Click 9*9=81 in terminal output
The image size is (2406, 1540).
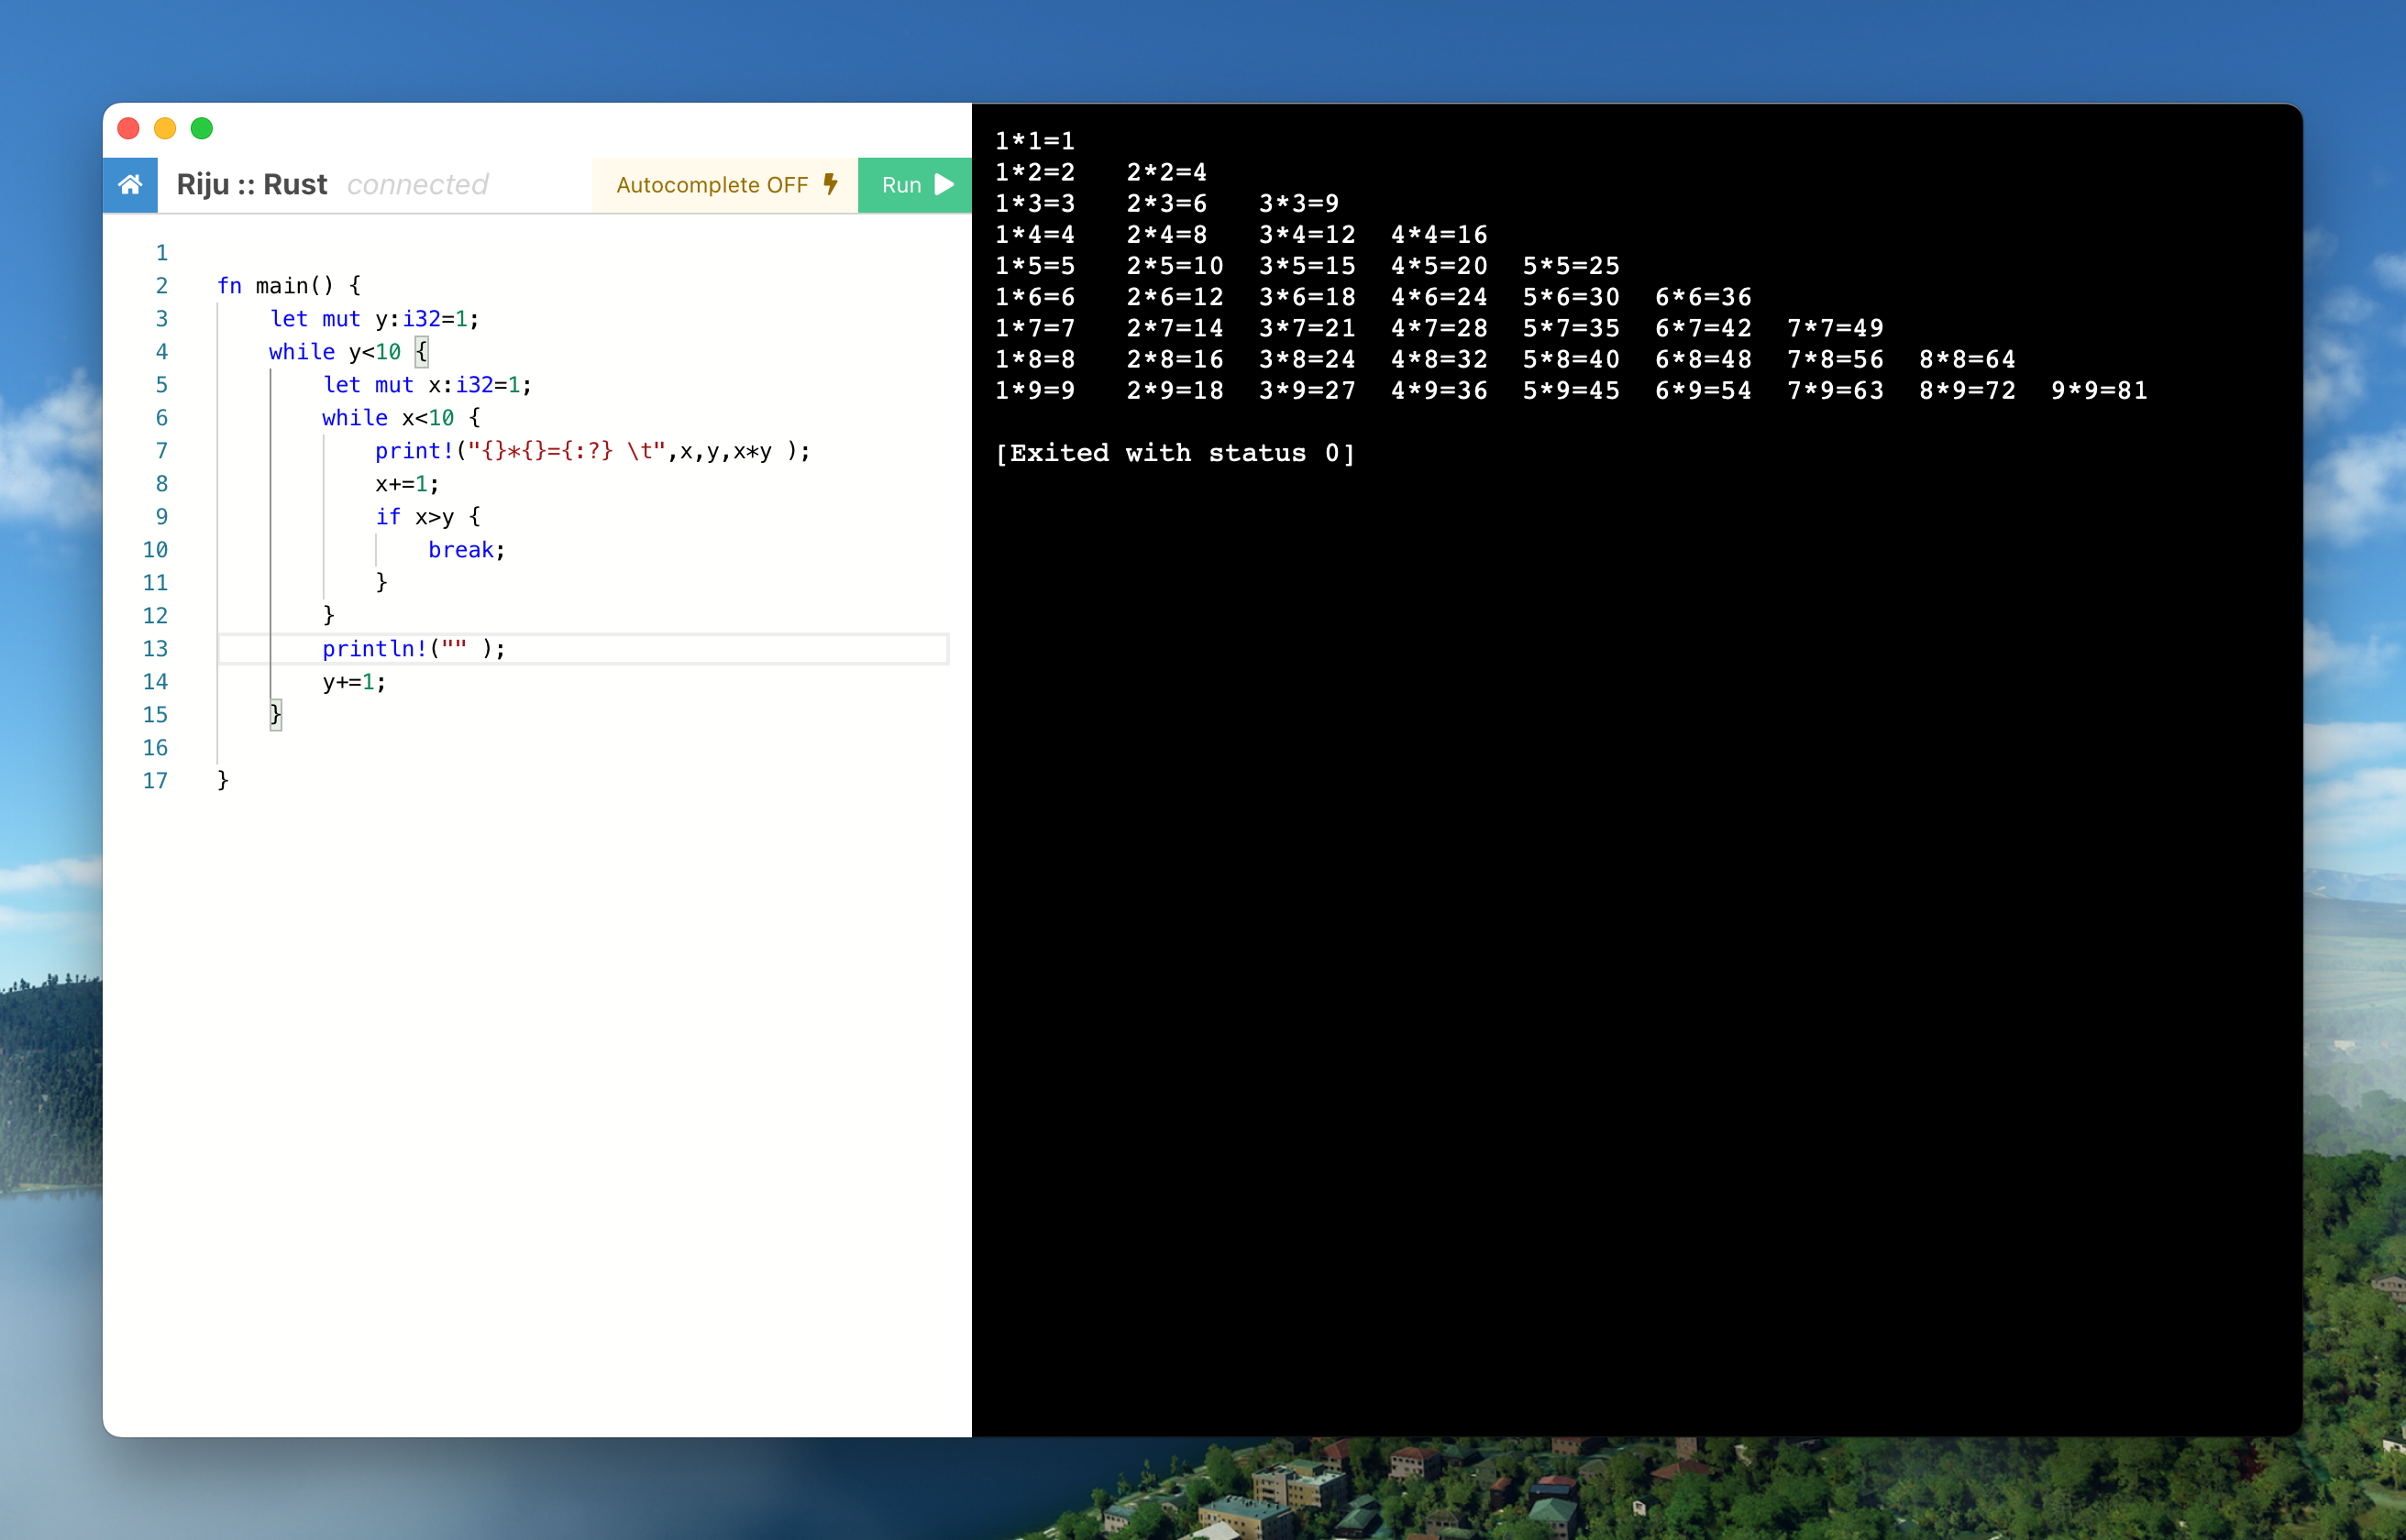click(x=2098, y=391)
